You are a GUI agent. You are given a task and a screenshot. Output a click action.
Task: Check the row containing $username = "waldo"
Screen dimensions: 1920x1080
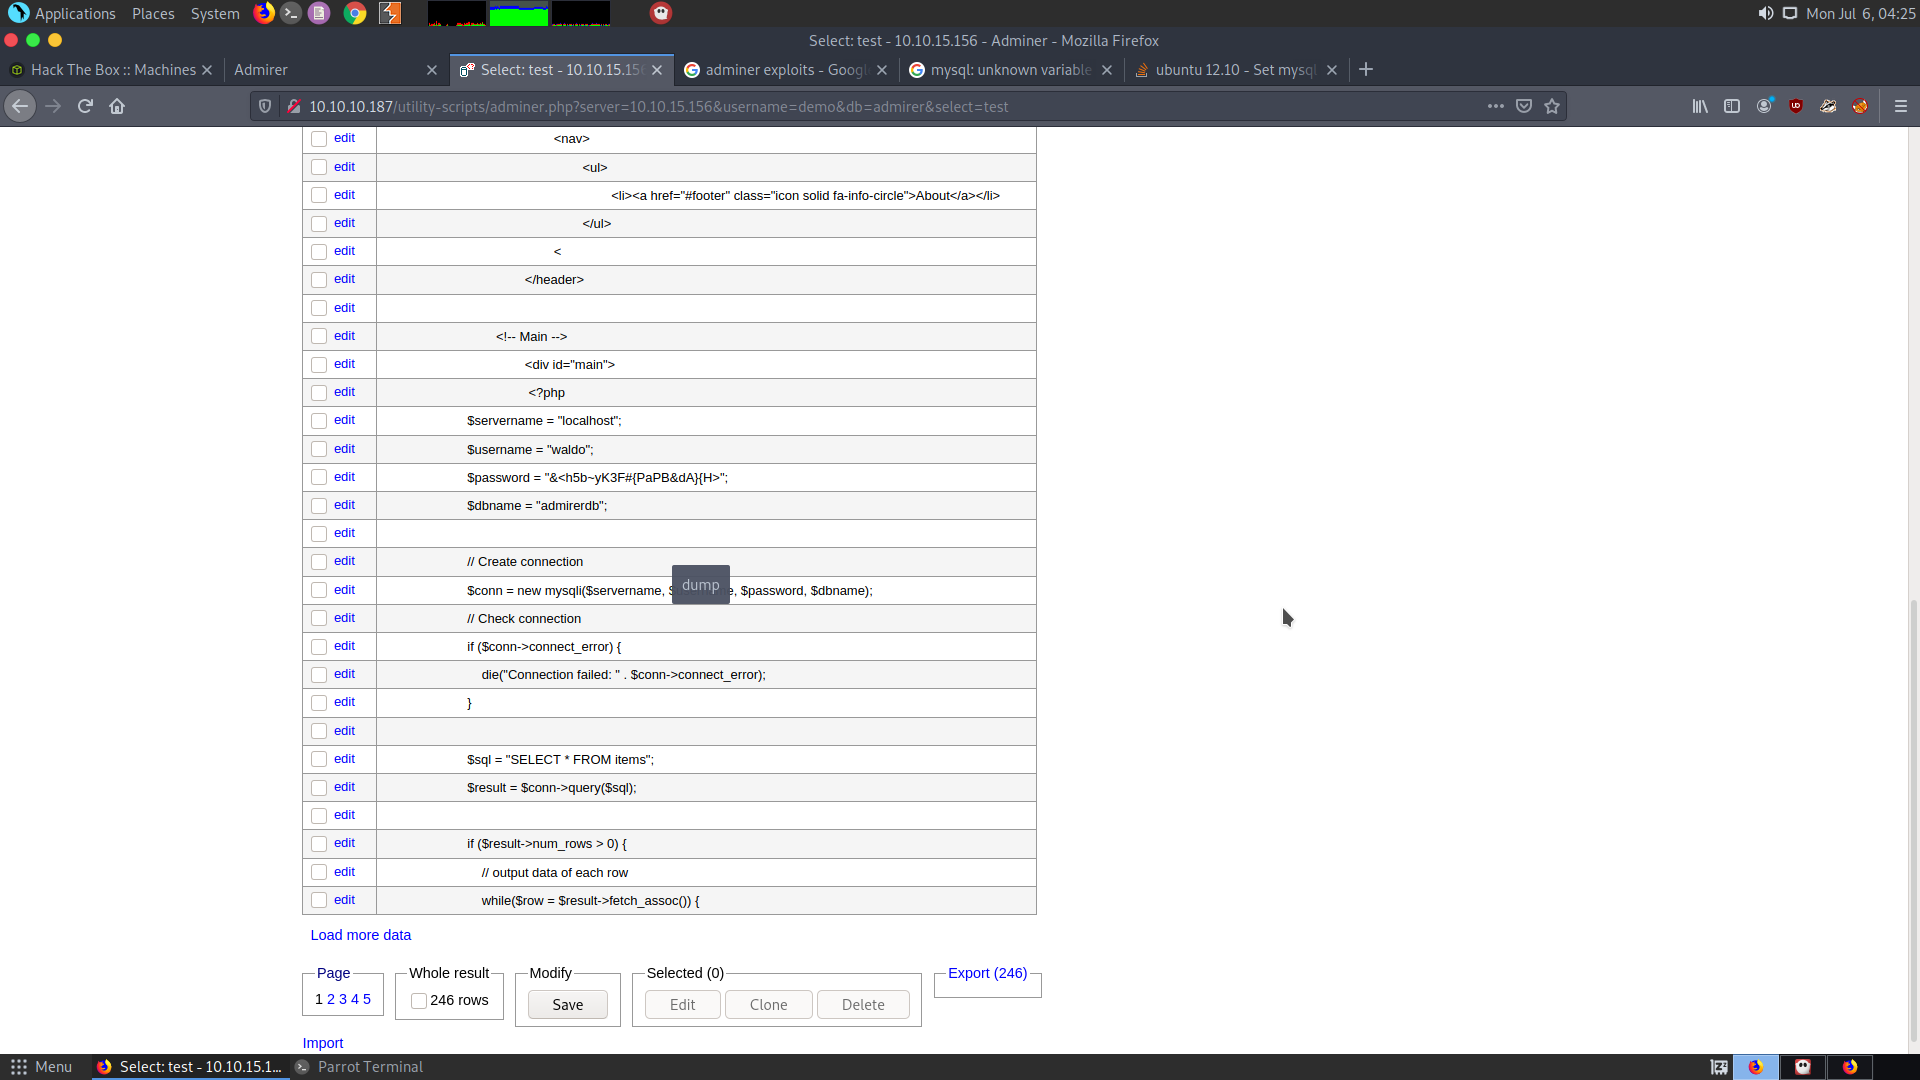point(319,449)
